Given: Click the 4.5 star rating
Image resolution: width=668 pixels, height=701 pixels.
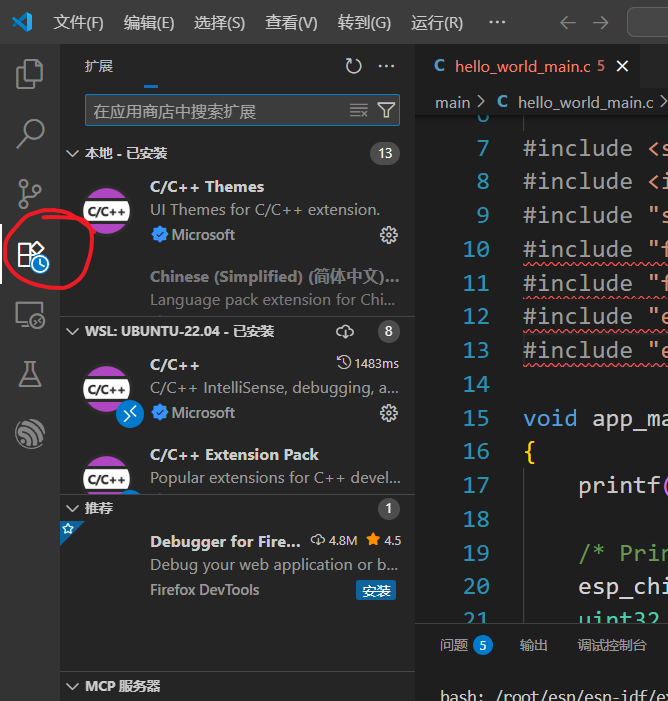Looking at the screenshot, I should [384, 541].
